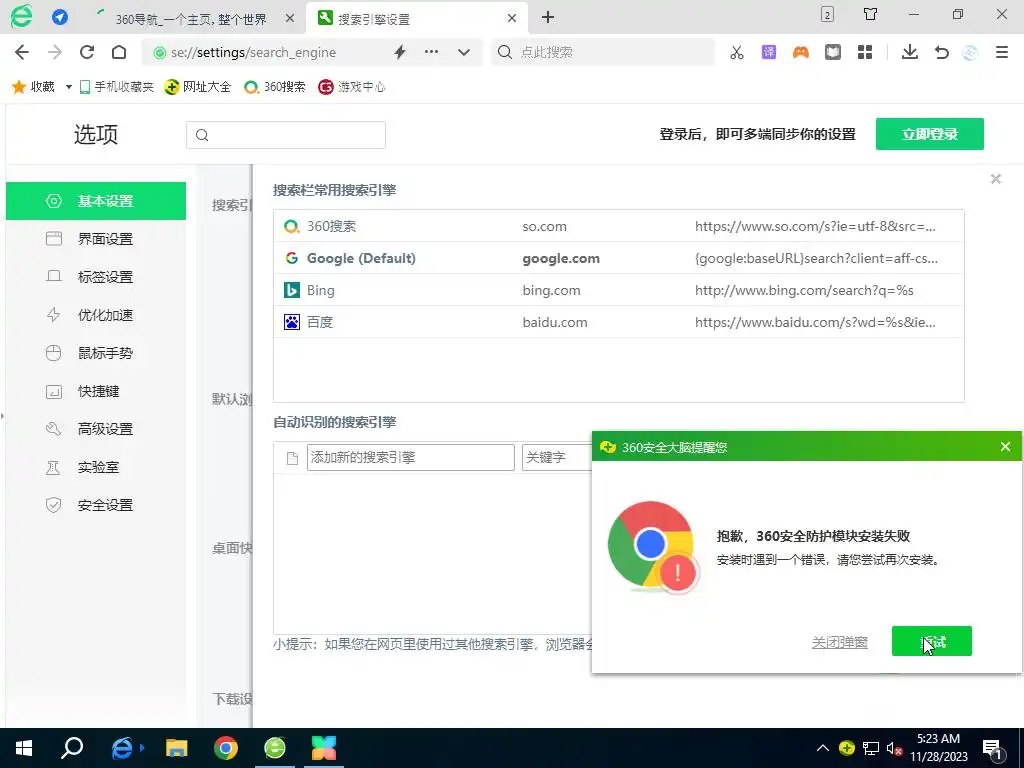Screen dimensions: 1024x768
Task: Open the 网址大全 bookmark
Action: (x=198, y=87)
